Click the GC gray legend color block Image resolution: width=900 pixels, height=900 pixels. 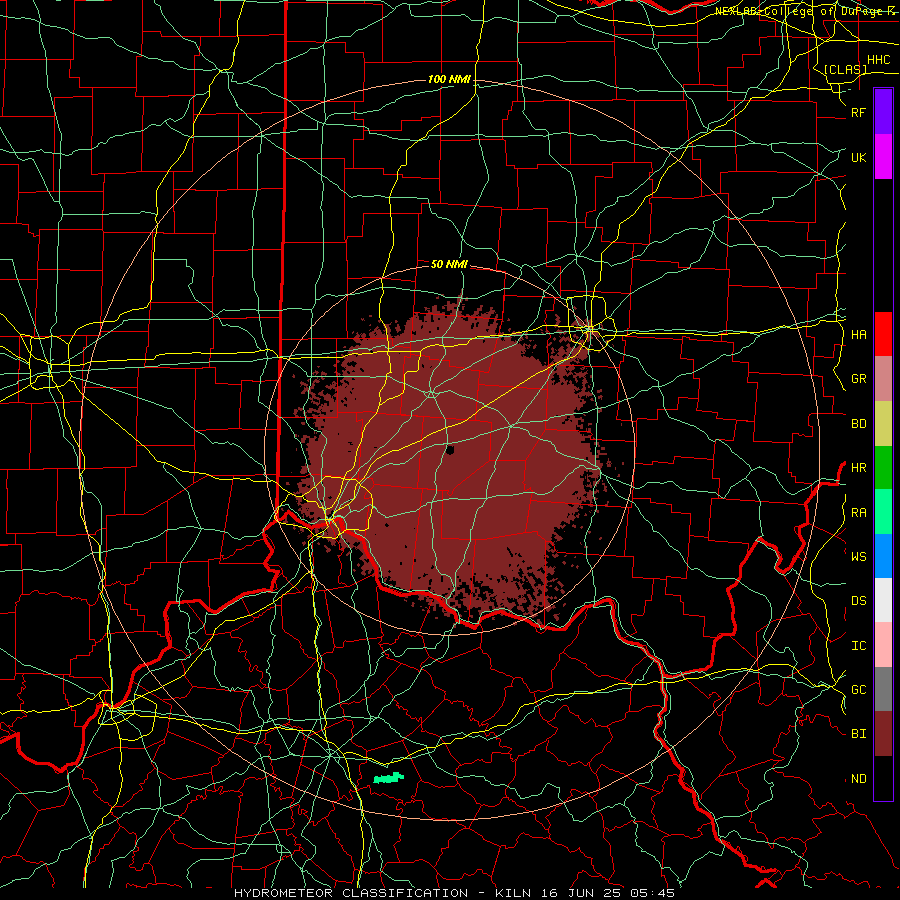point(883,689)
